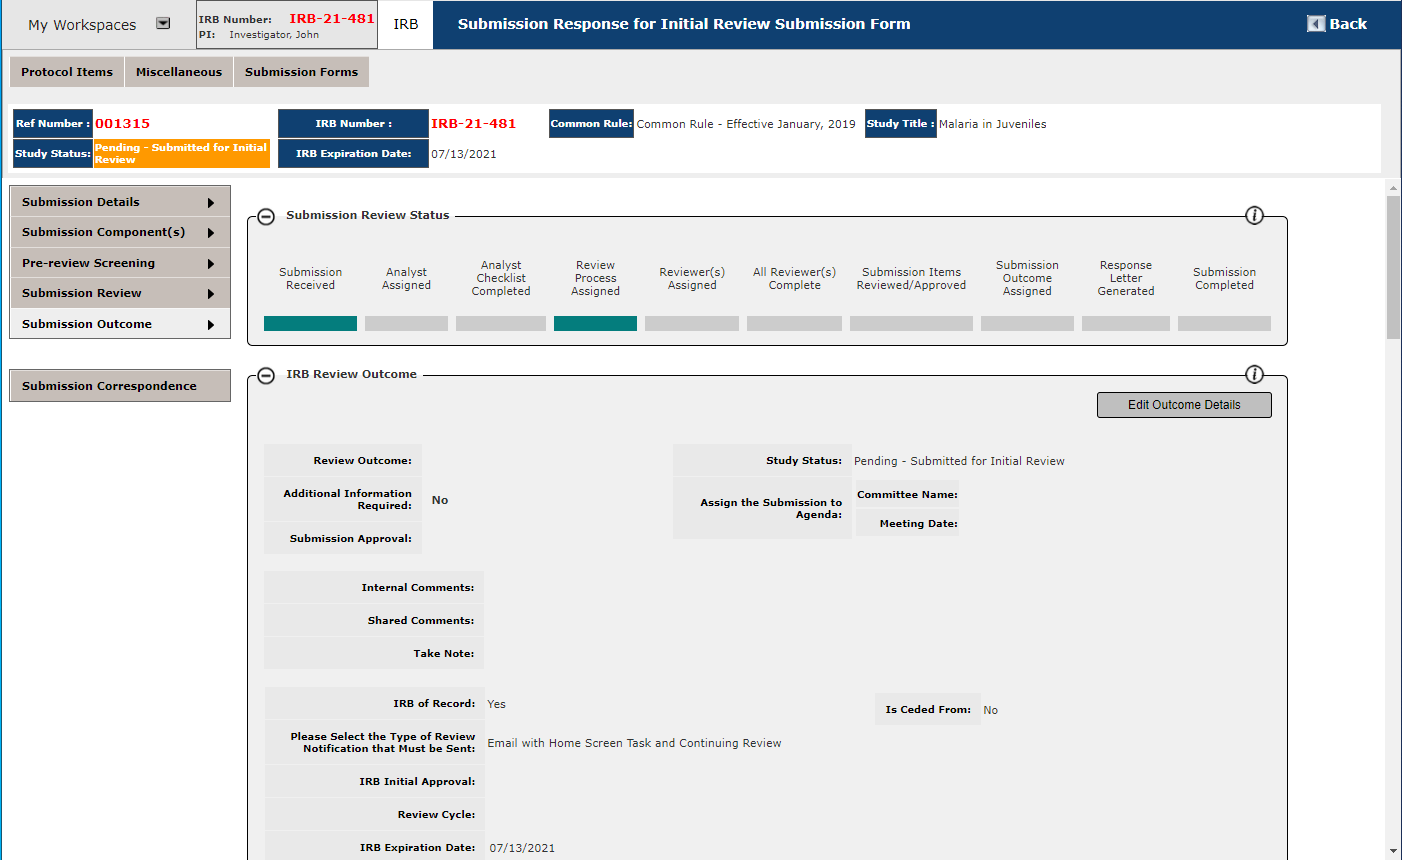The image size is (1402, 860).
Task: Select the IRB tab
Action: pyautogui.click(x=406, y=24)
